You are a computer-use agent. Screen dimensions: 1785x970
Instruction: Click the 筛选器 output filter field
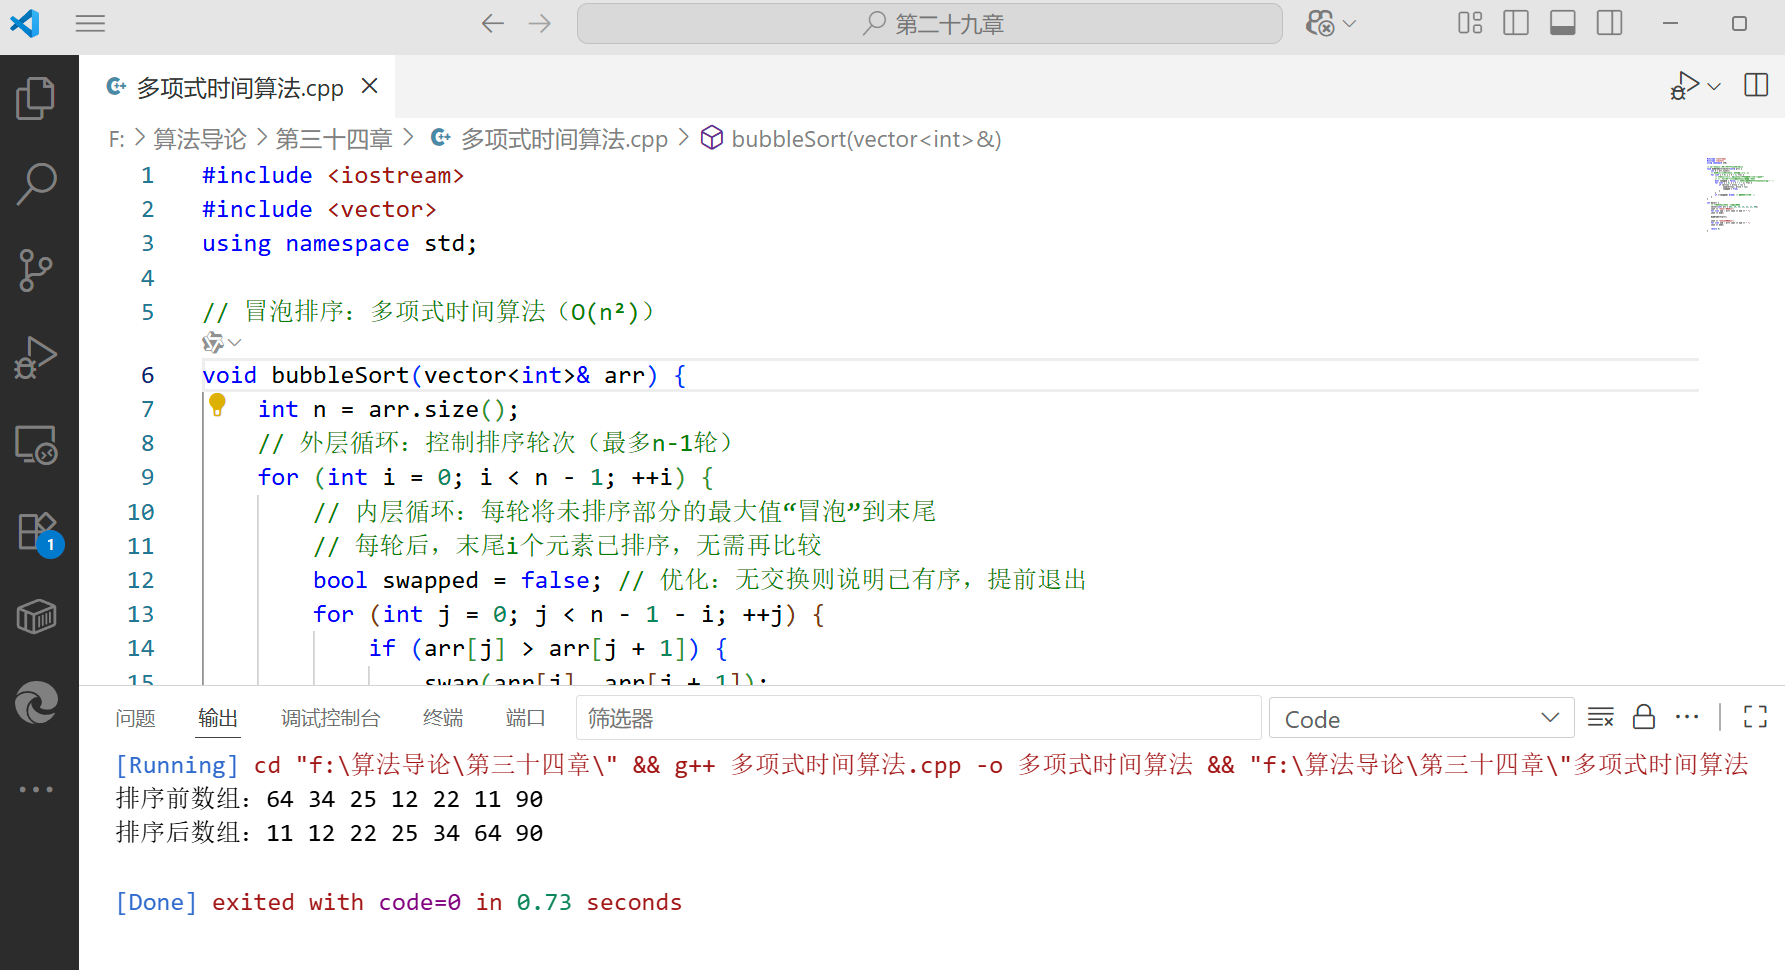[x=918, y=719]
